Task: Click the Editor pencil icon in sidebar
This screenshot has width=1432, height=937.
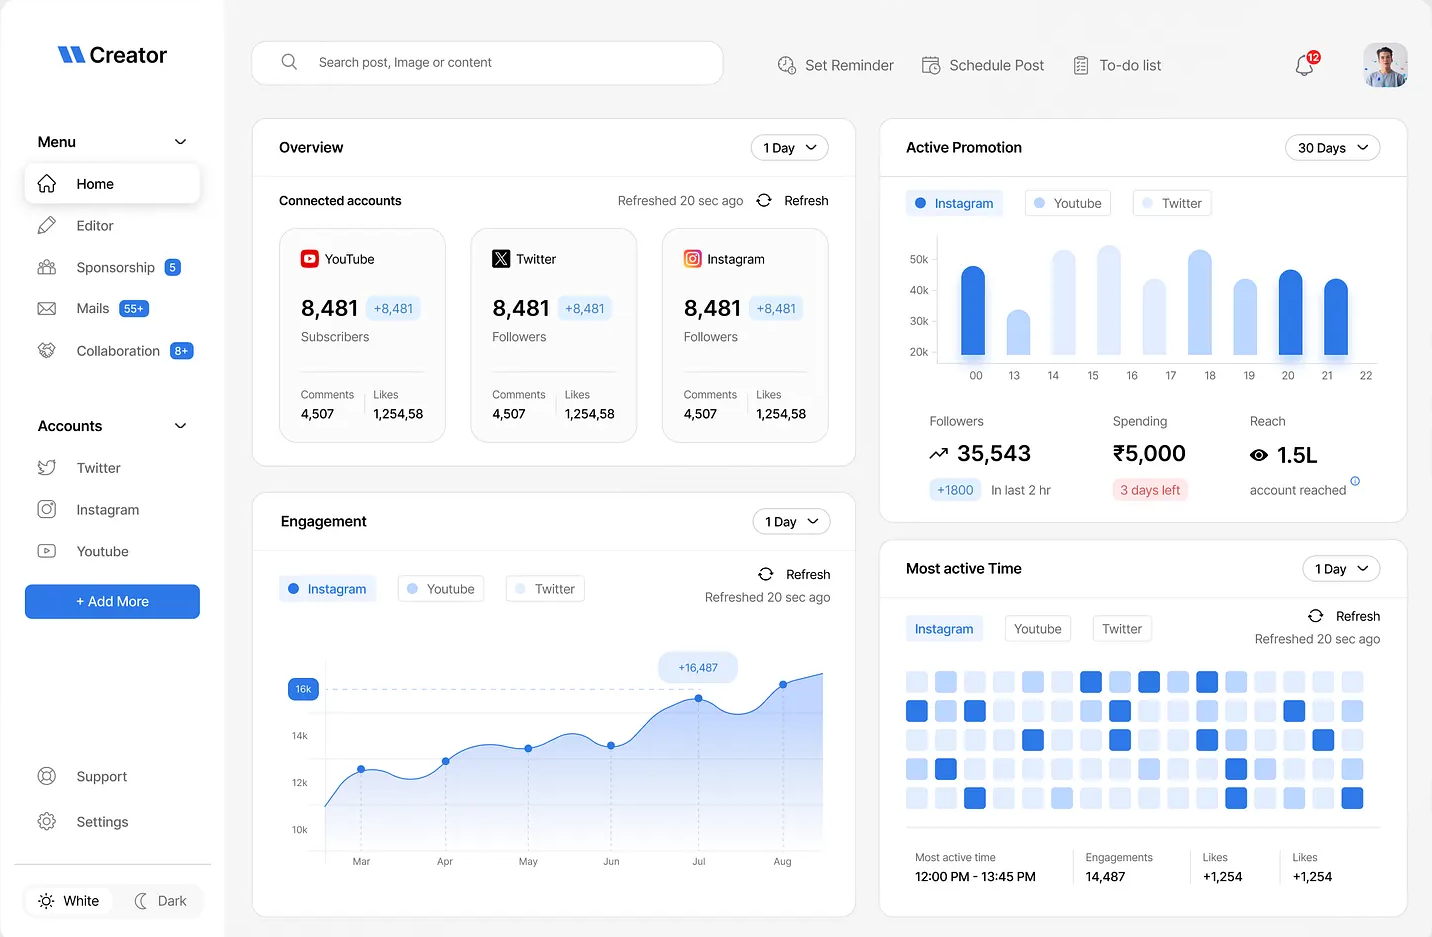Action: point(47,226)
